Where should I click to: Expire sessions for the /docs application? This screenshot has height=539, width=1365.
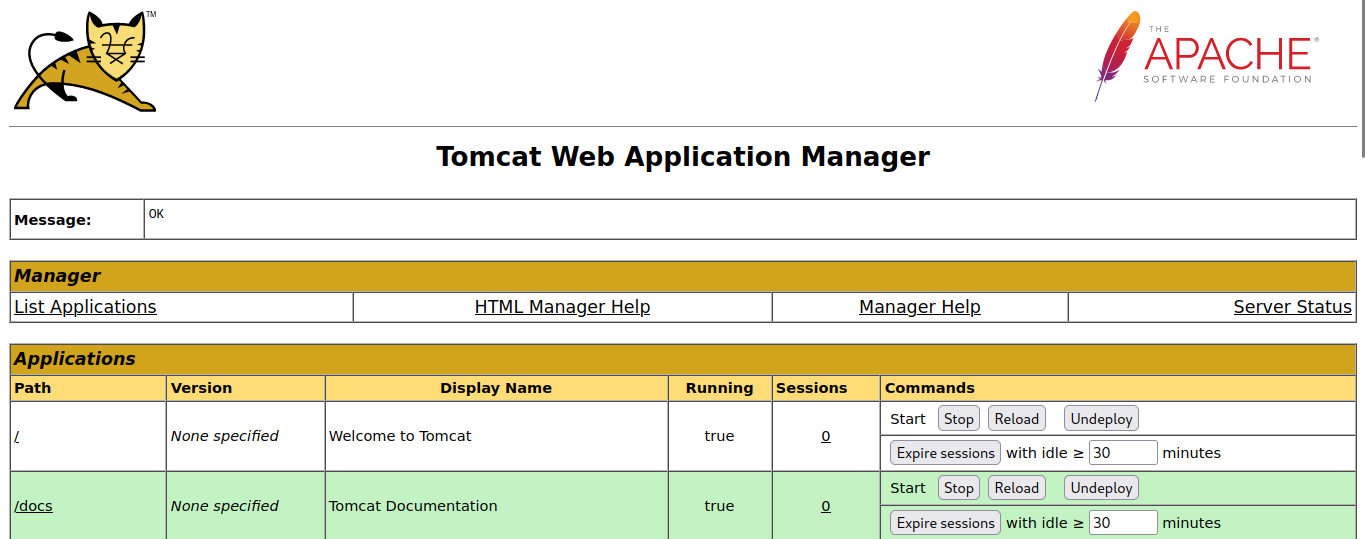pyautogui.click(x=945, y=523)
